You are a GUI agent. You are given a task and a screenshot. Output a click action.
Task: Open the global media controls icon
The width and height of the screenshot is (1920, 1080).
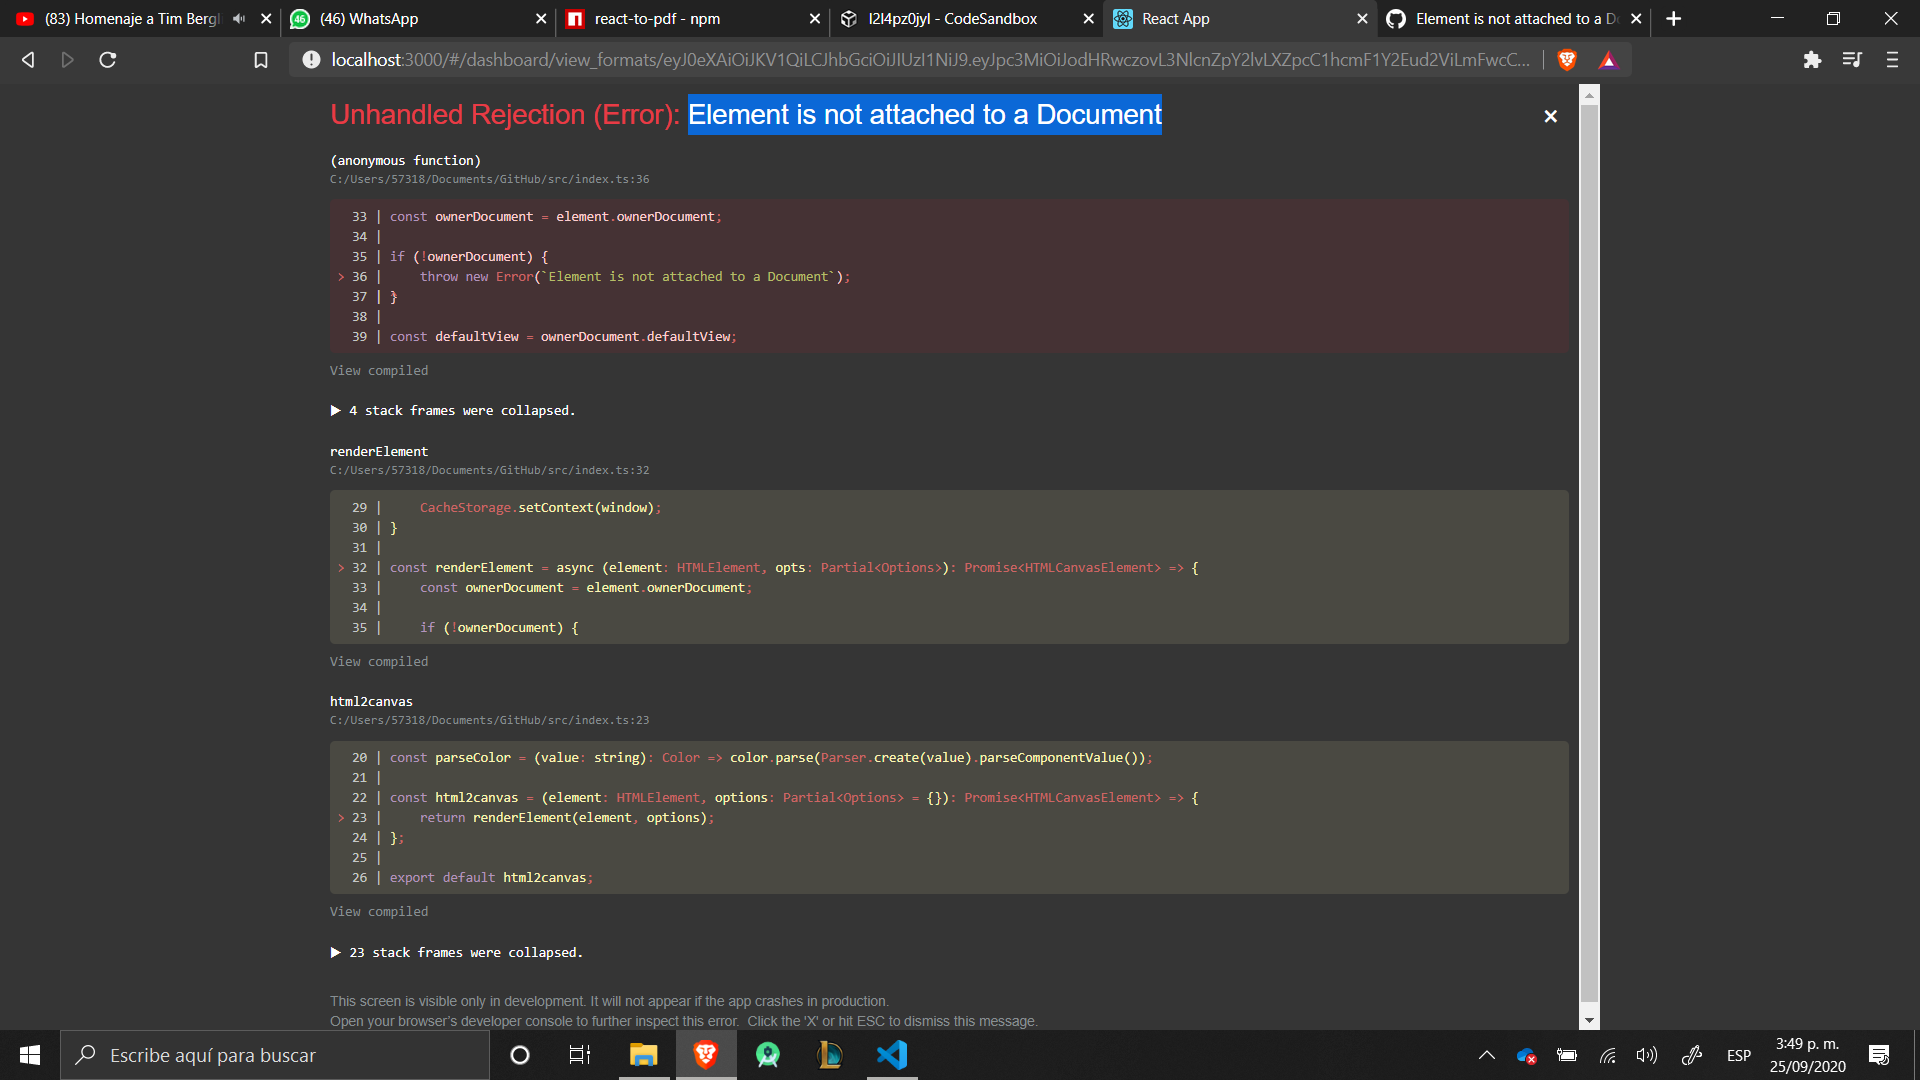[x=1852, y=60]
